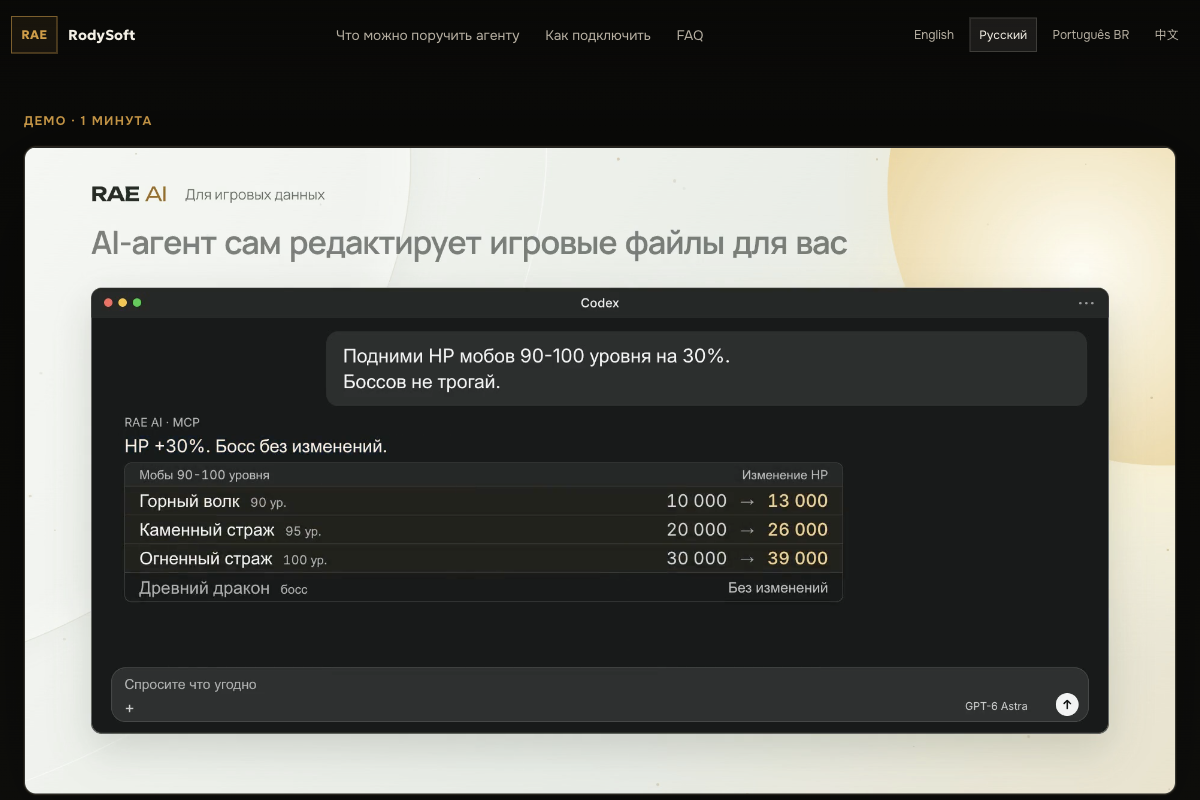Click the RAE logo badge
1200x800 pixels.
click(34, 35)
